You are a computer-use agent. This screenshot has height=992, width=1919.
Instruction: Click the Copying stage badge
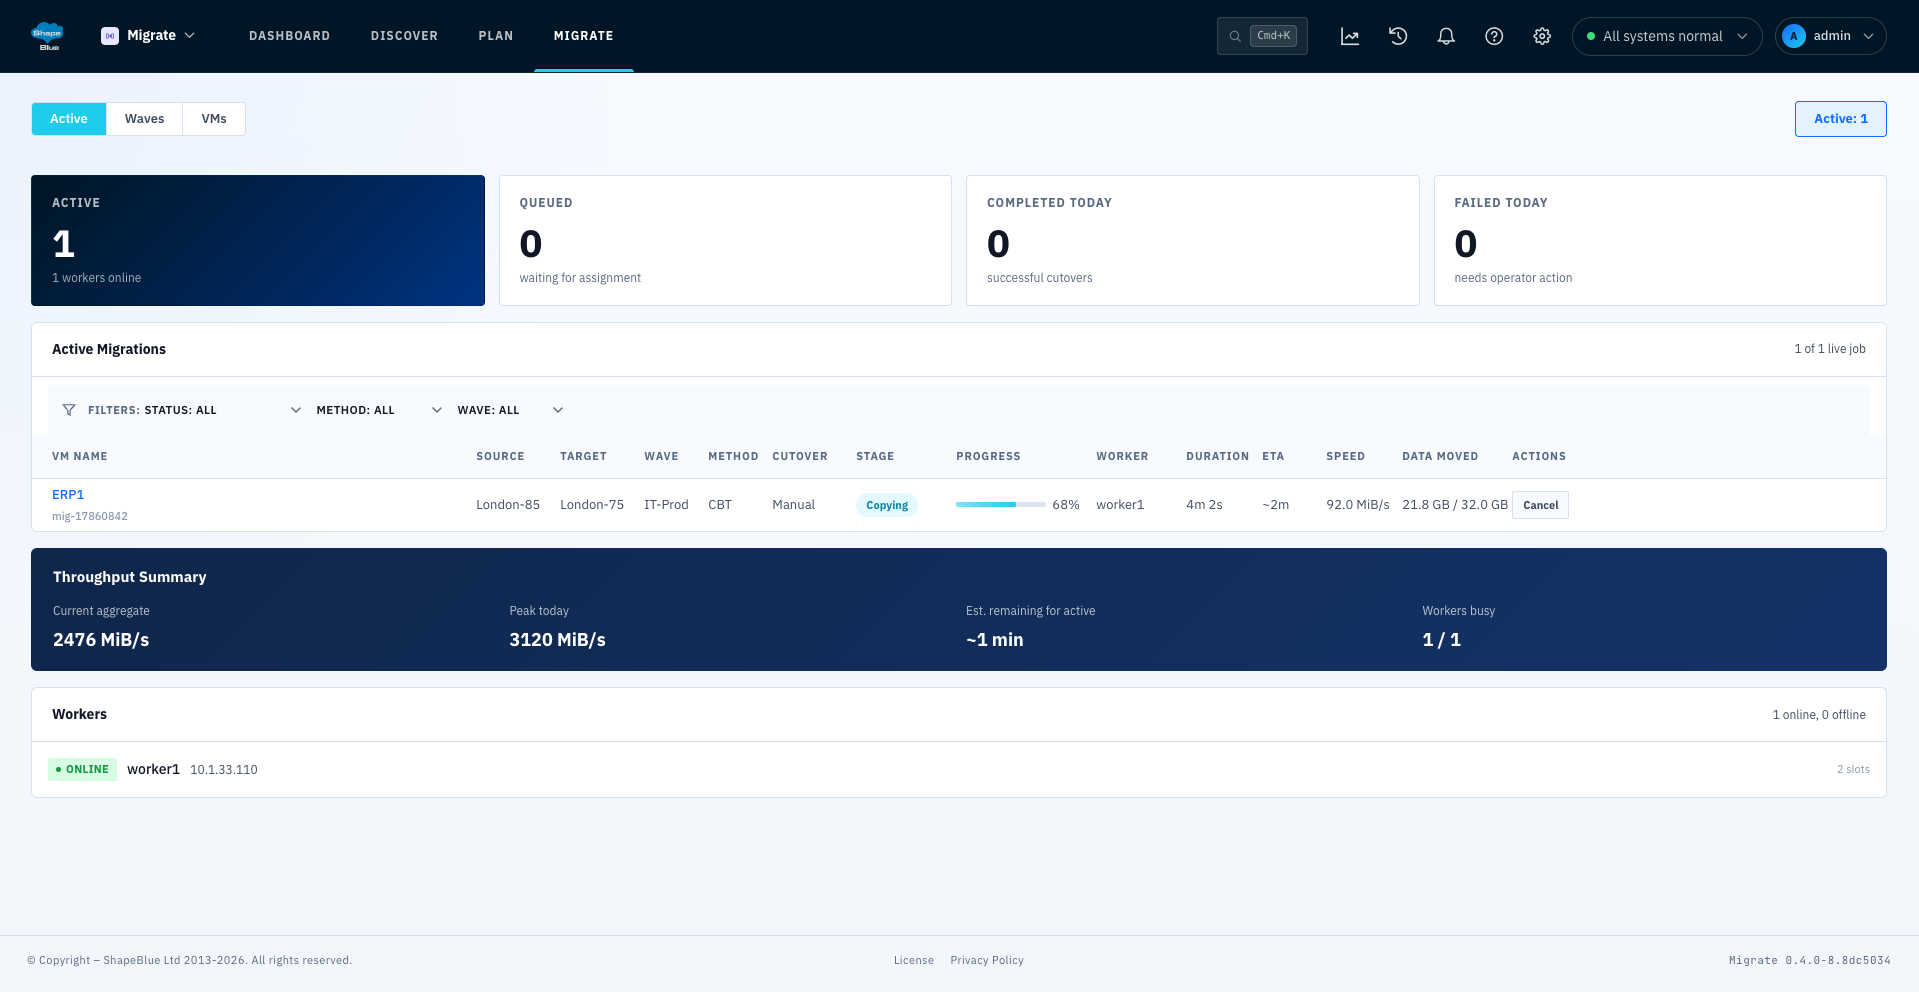point(887,505)
